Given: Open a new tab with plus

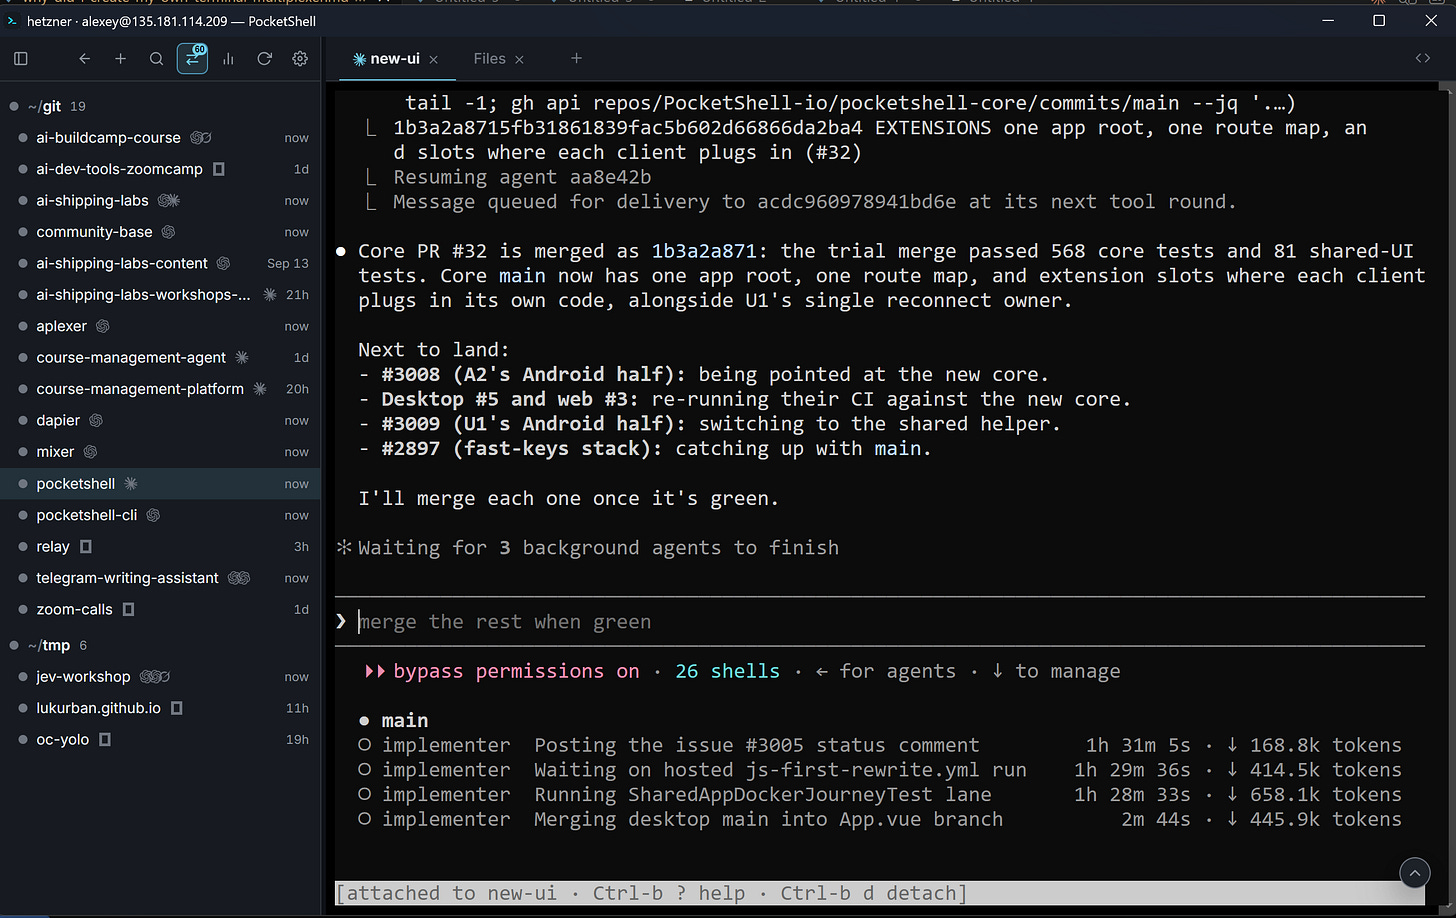Looking at the screenshot, I should (576, 59).
